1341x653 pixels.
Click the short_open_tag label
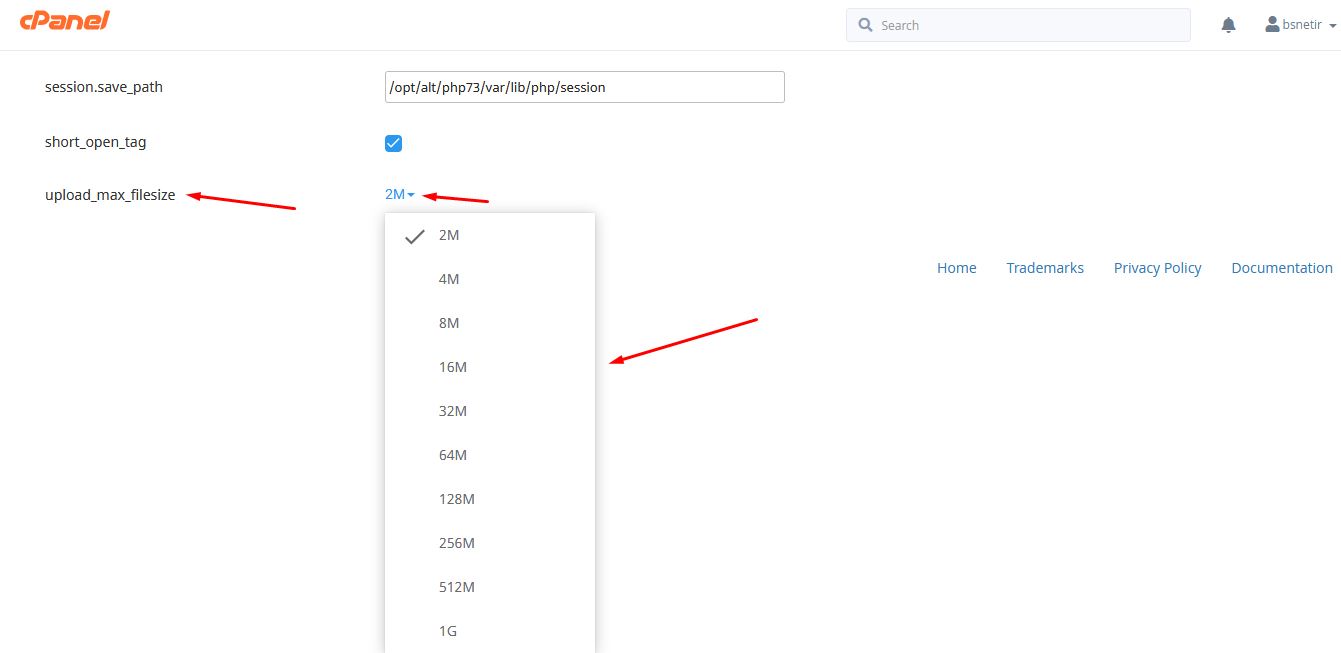point(96,142)
